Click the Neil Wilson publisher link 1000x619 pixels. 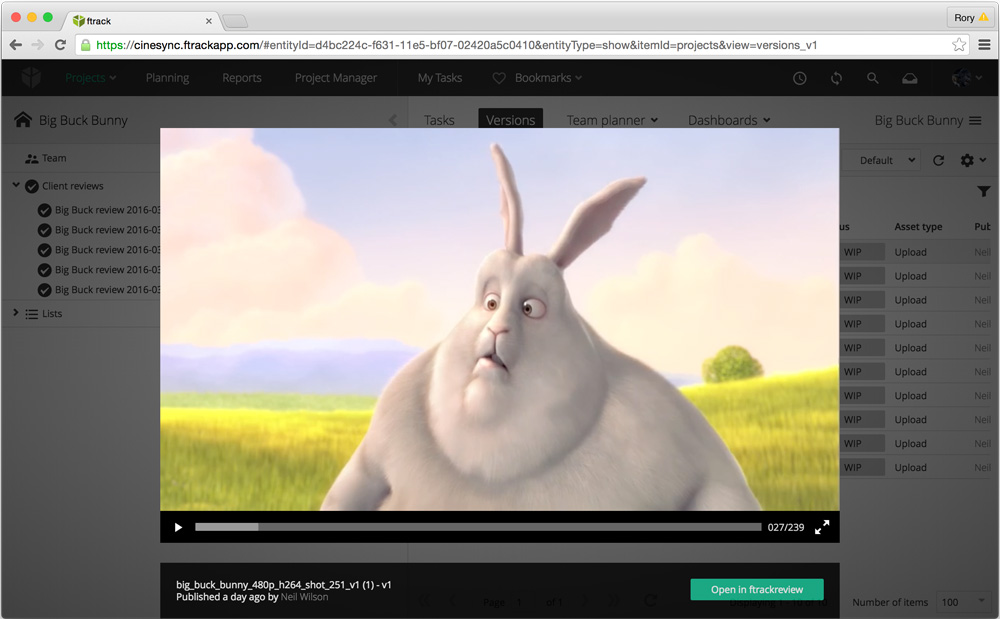[x=305, y=597]
